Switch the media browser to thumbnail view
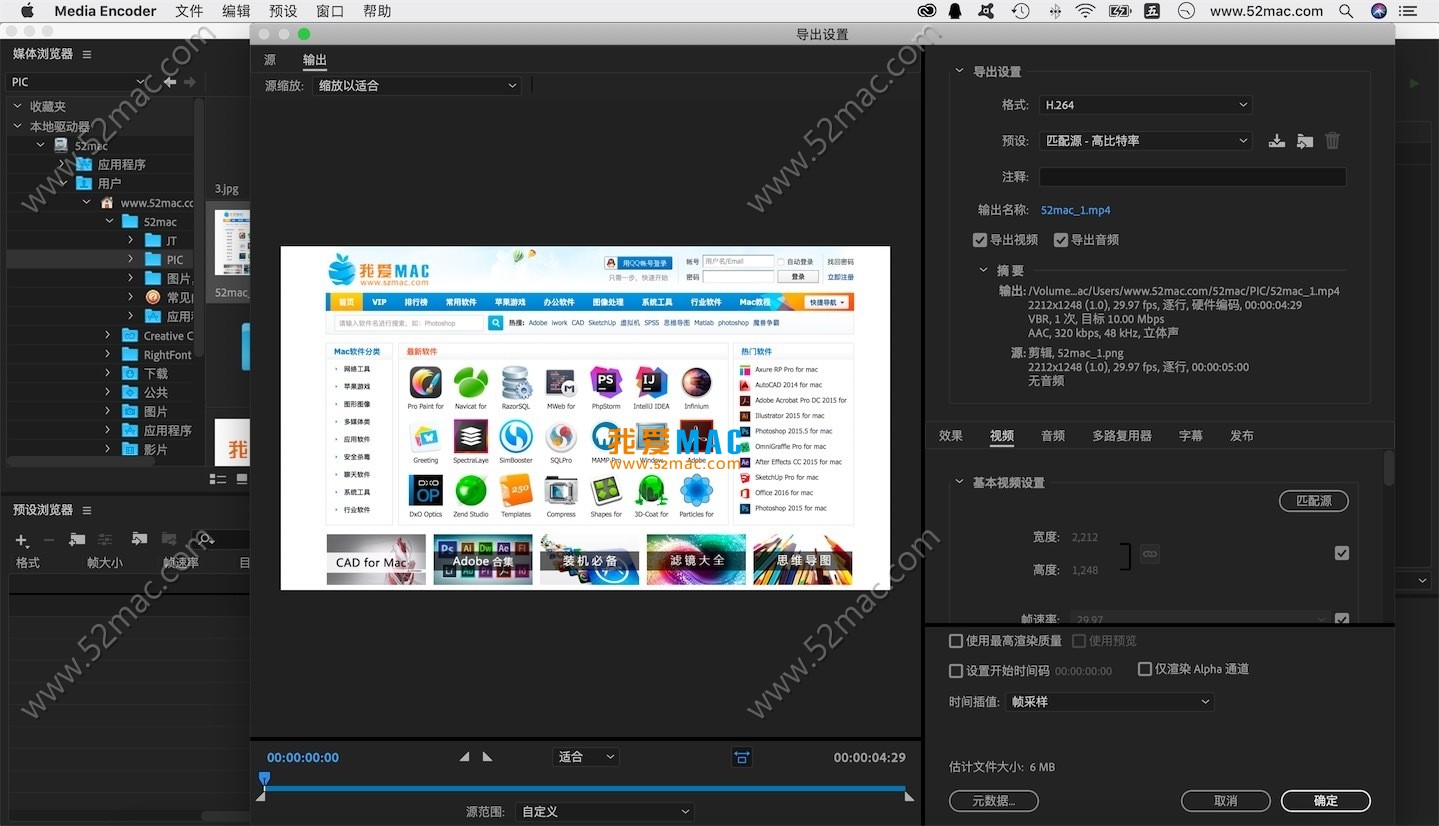The height and width of the screenshot is (826, 1439). 241,479
